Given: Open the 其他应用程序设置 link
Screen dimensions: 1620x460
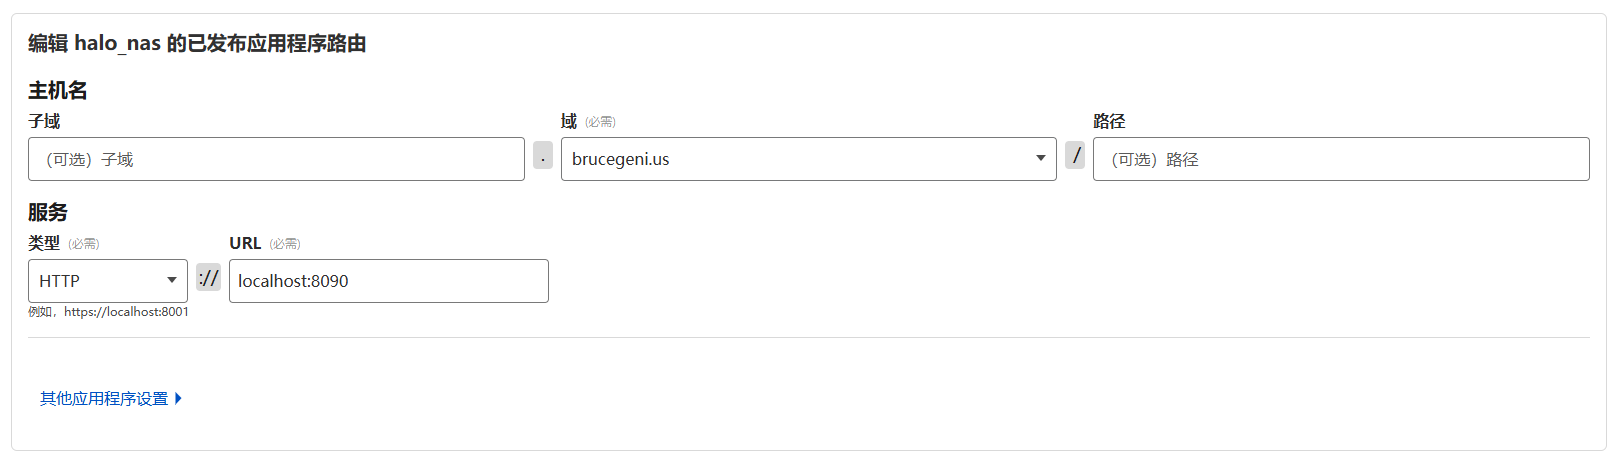Looking at the screenshot, I should click(104, 398).
